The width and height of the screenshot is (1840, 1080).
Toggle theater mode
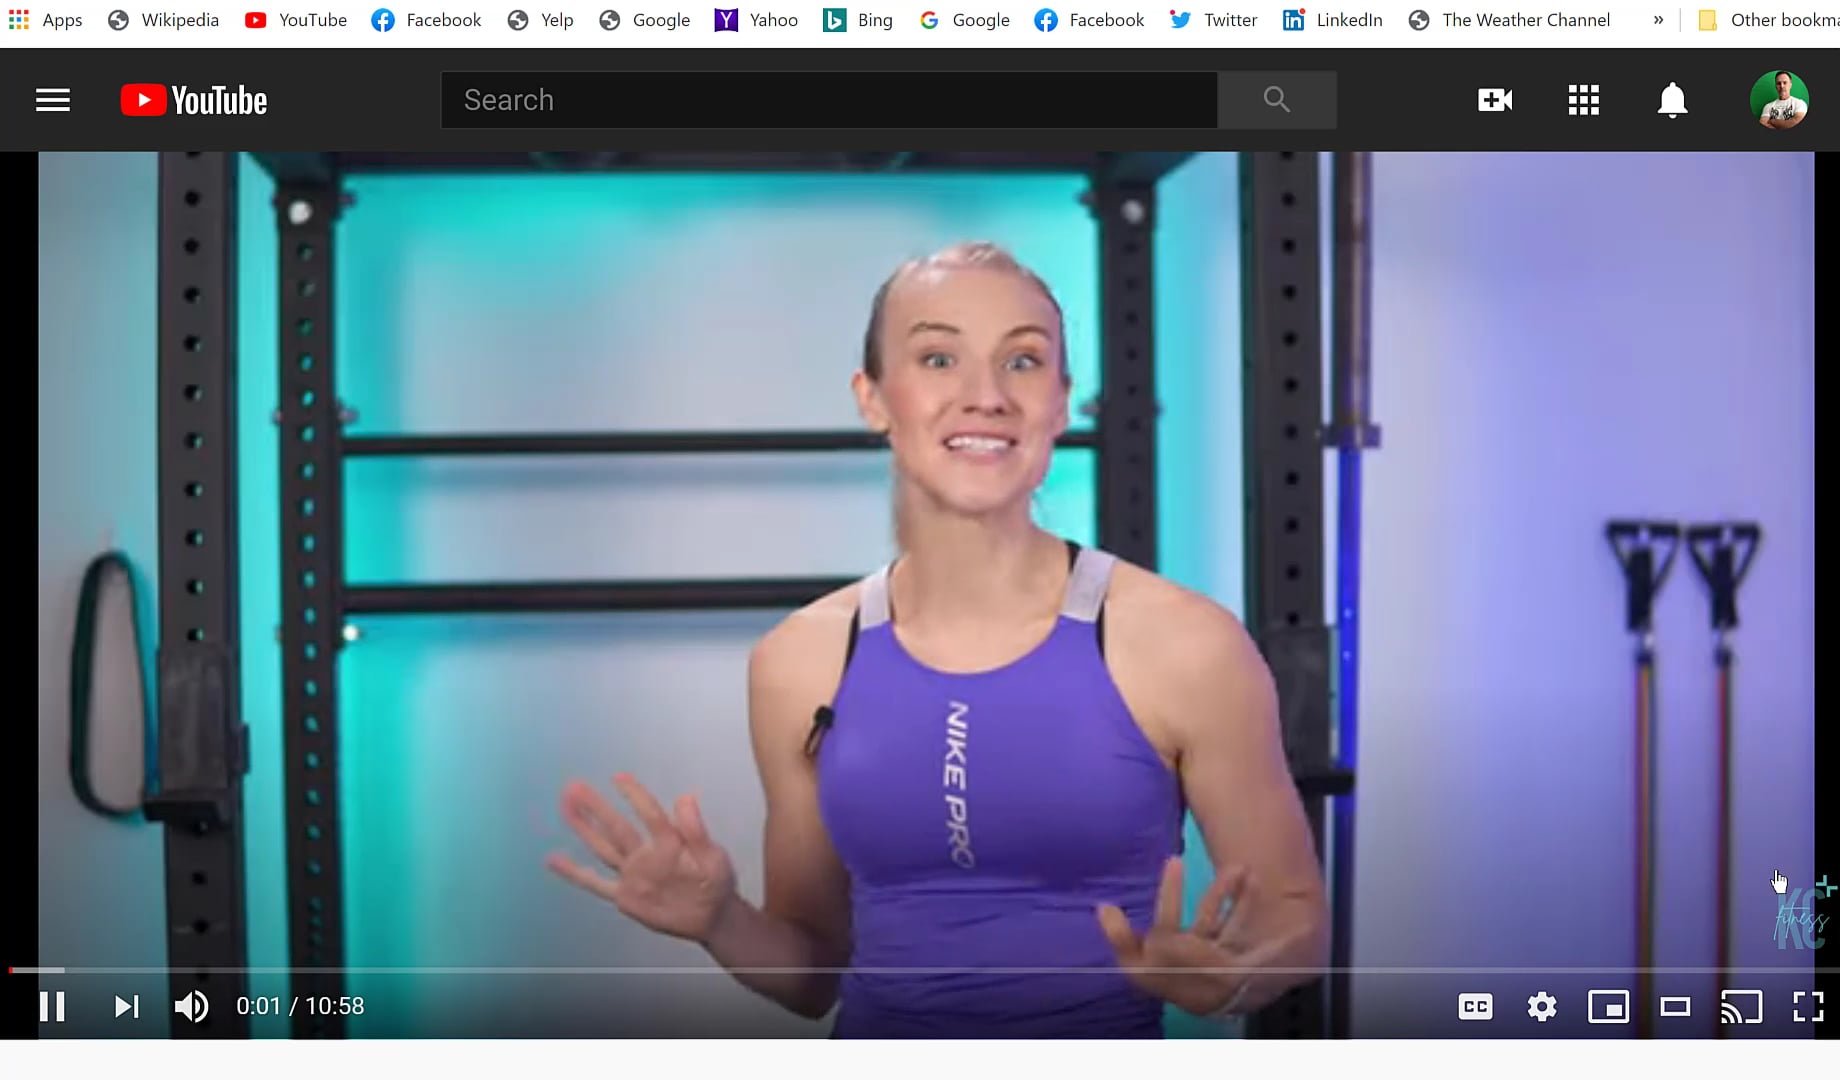pyautogui.click(x=1675, y=1007)
